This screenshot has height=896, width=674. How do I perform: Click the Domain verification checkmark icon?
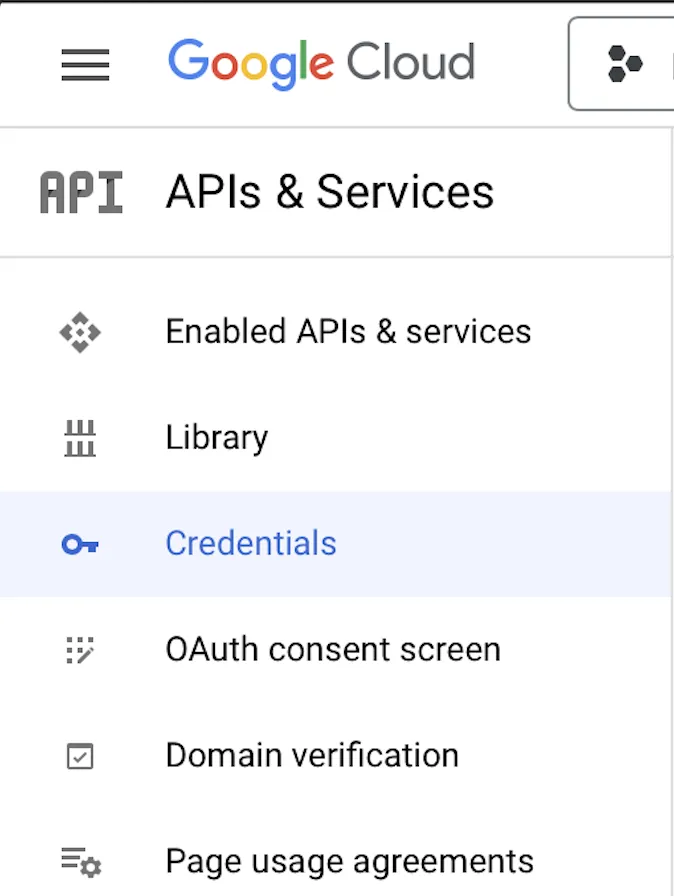point(80,756)
